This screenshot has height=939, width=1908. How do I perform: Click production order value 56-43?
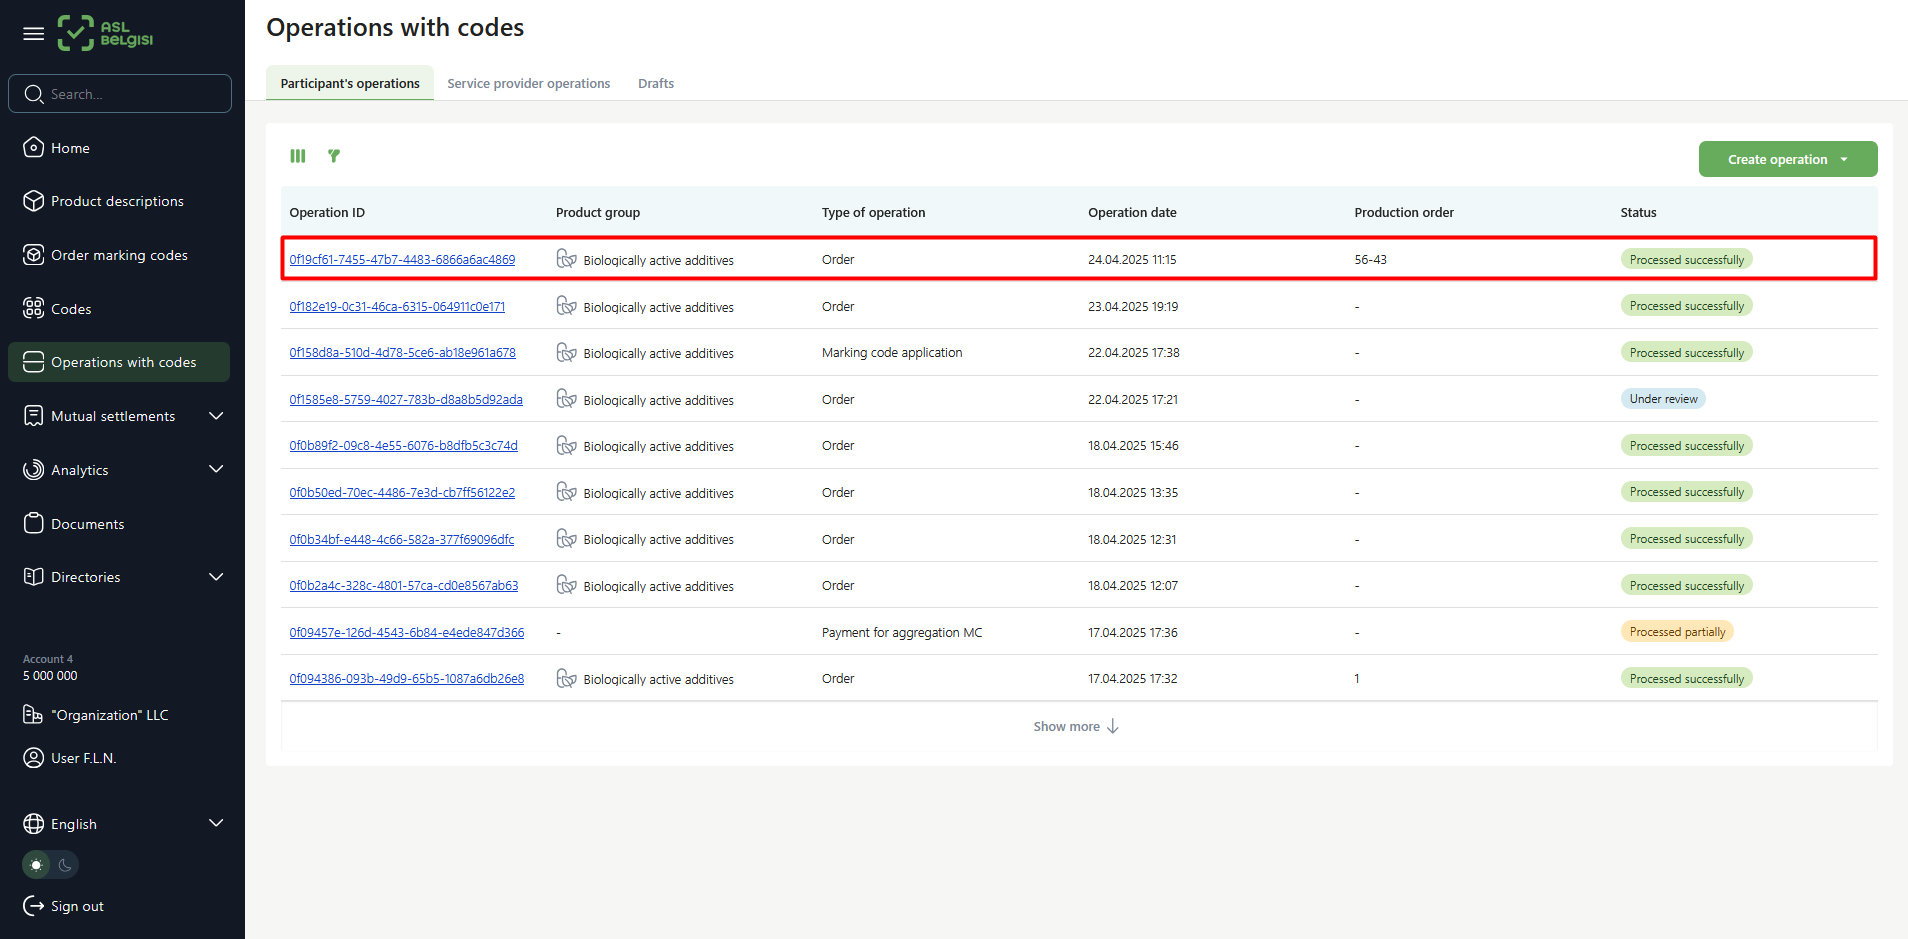click(1370, 259)
